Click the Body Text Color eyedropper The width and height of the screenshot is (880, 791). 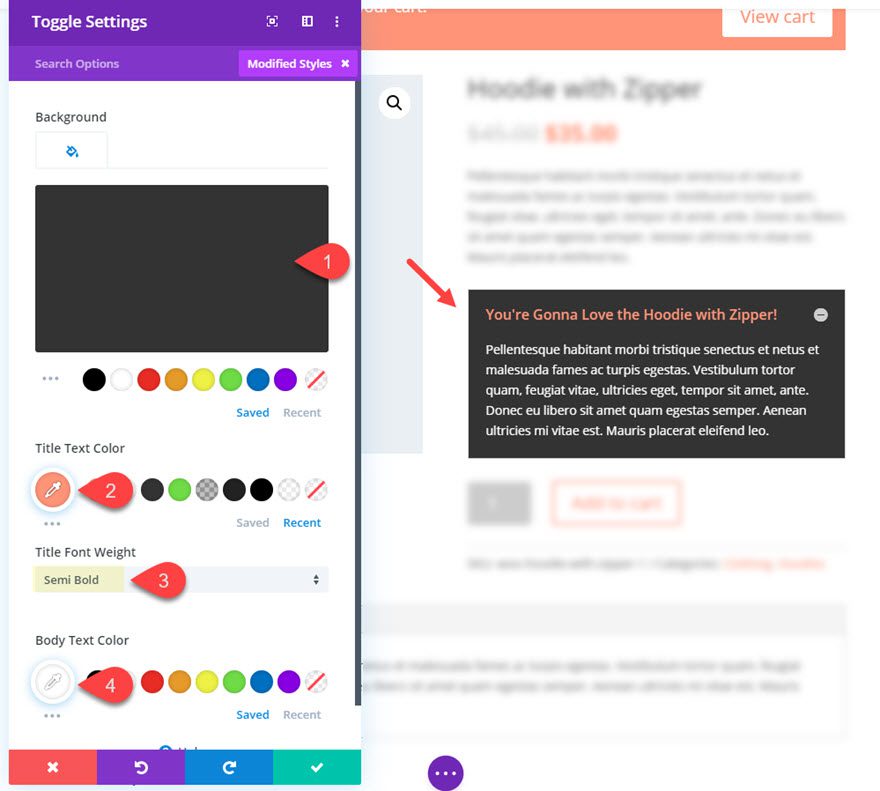point(53,682)
